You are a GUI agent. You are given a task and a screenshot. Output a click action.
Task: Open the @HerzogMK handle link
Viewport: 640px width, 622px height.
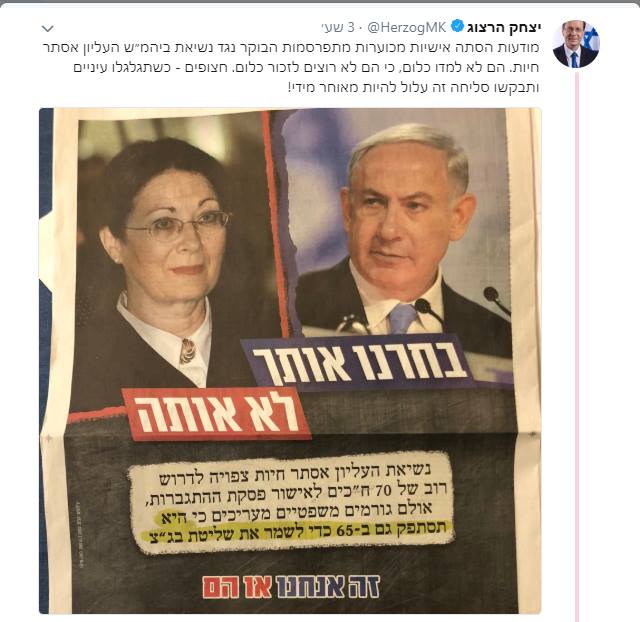[407, 27]
